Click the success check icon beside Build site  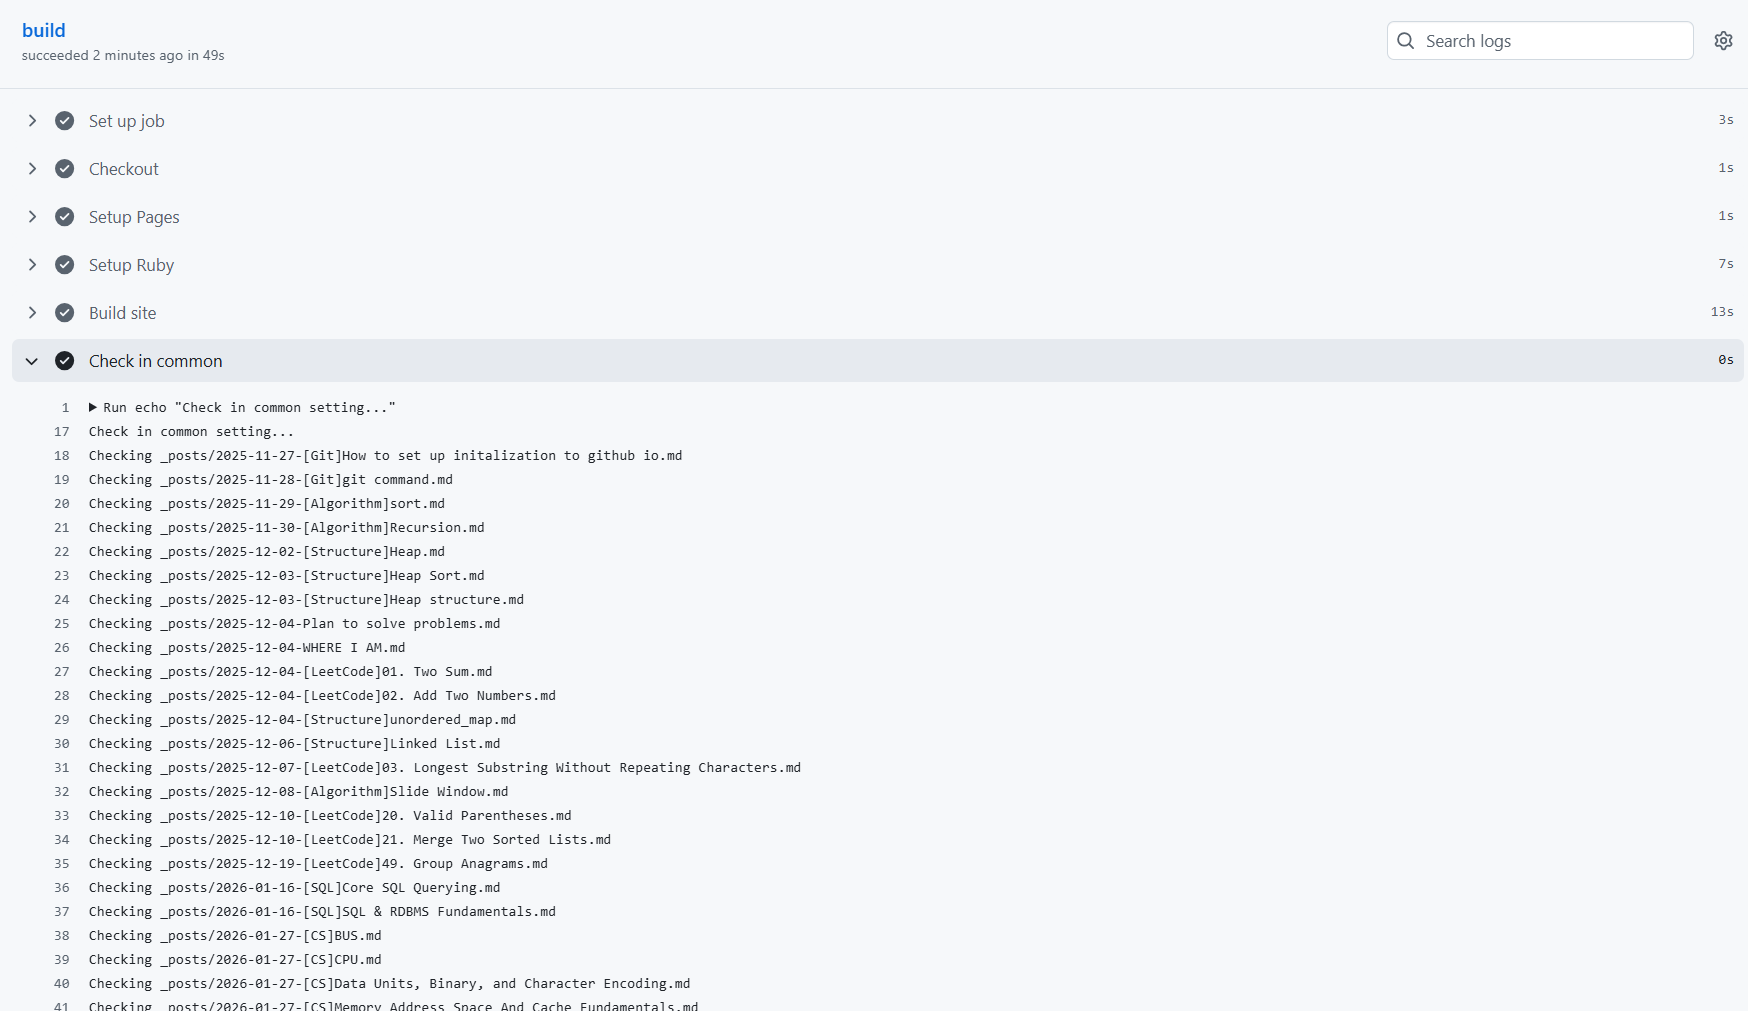click(65, 313)
